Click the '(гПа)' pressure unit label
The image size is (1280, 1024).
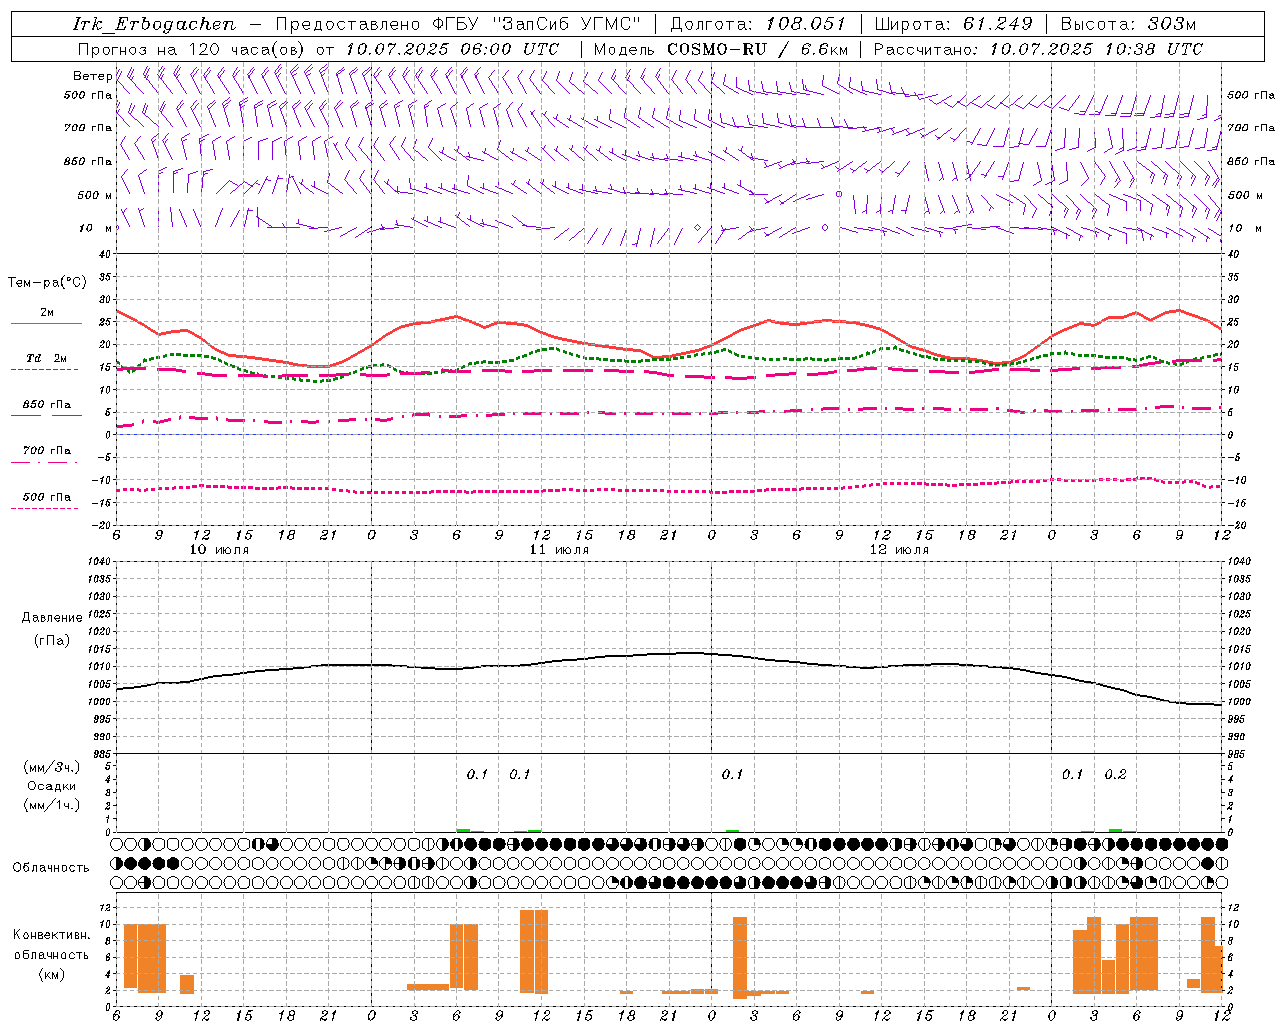(52, 640)
